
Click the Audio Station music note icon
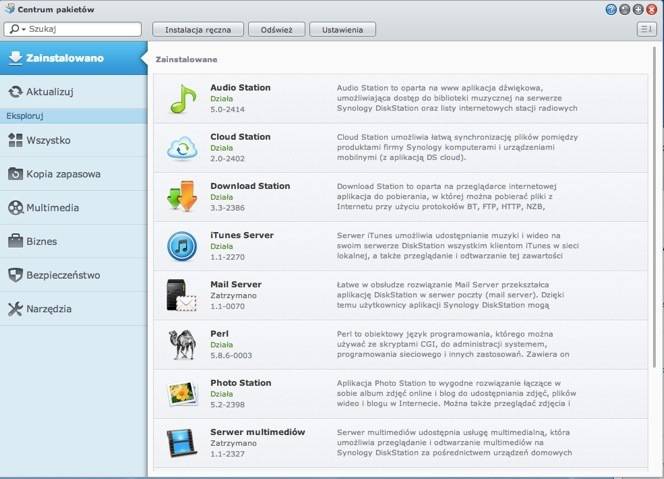[x=183, y=99]
